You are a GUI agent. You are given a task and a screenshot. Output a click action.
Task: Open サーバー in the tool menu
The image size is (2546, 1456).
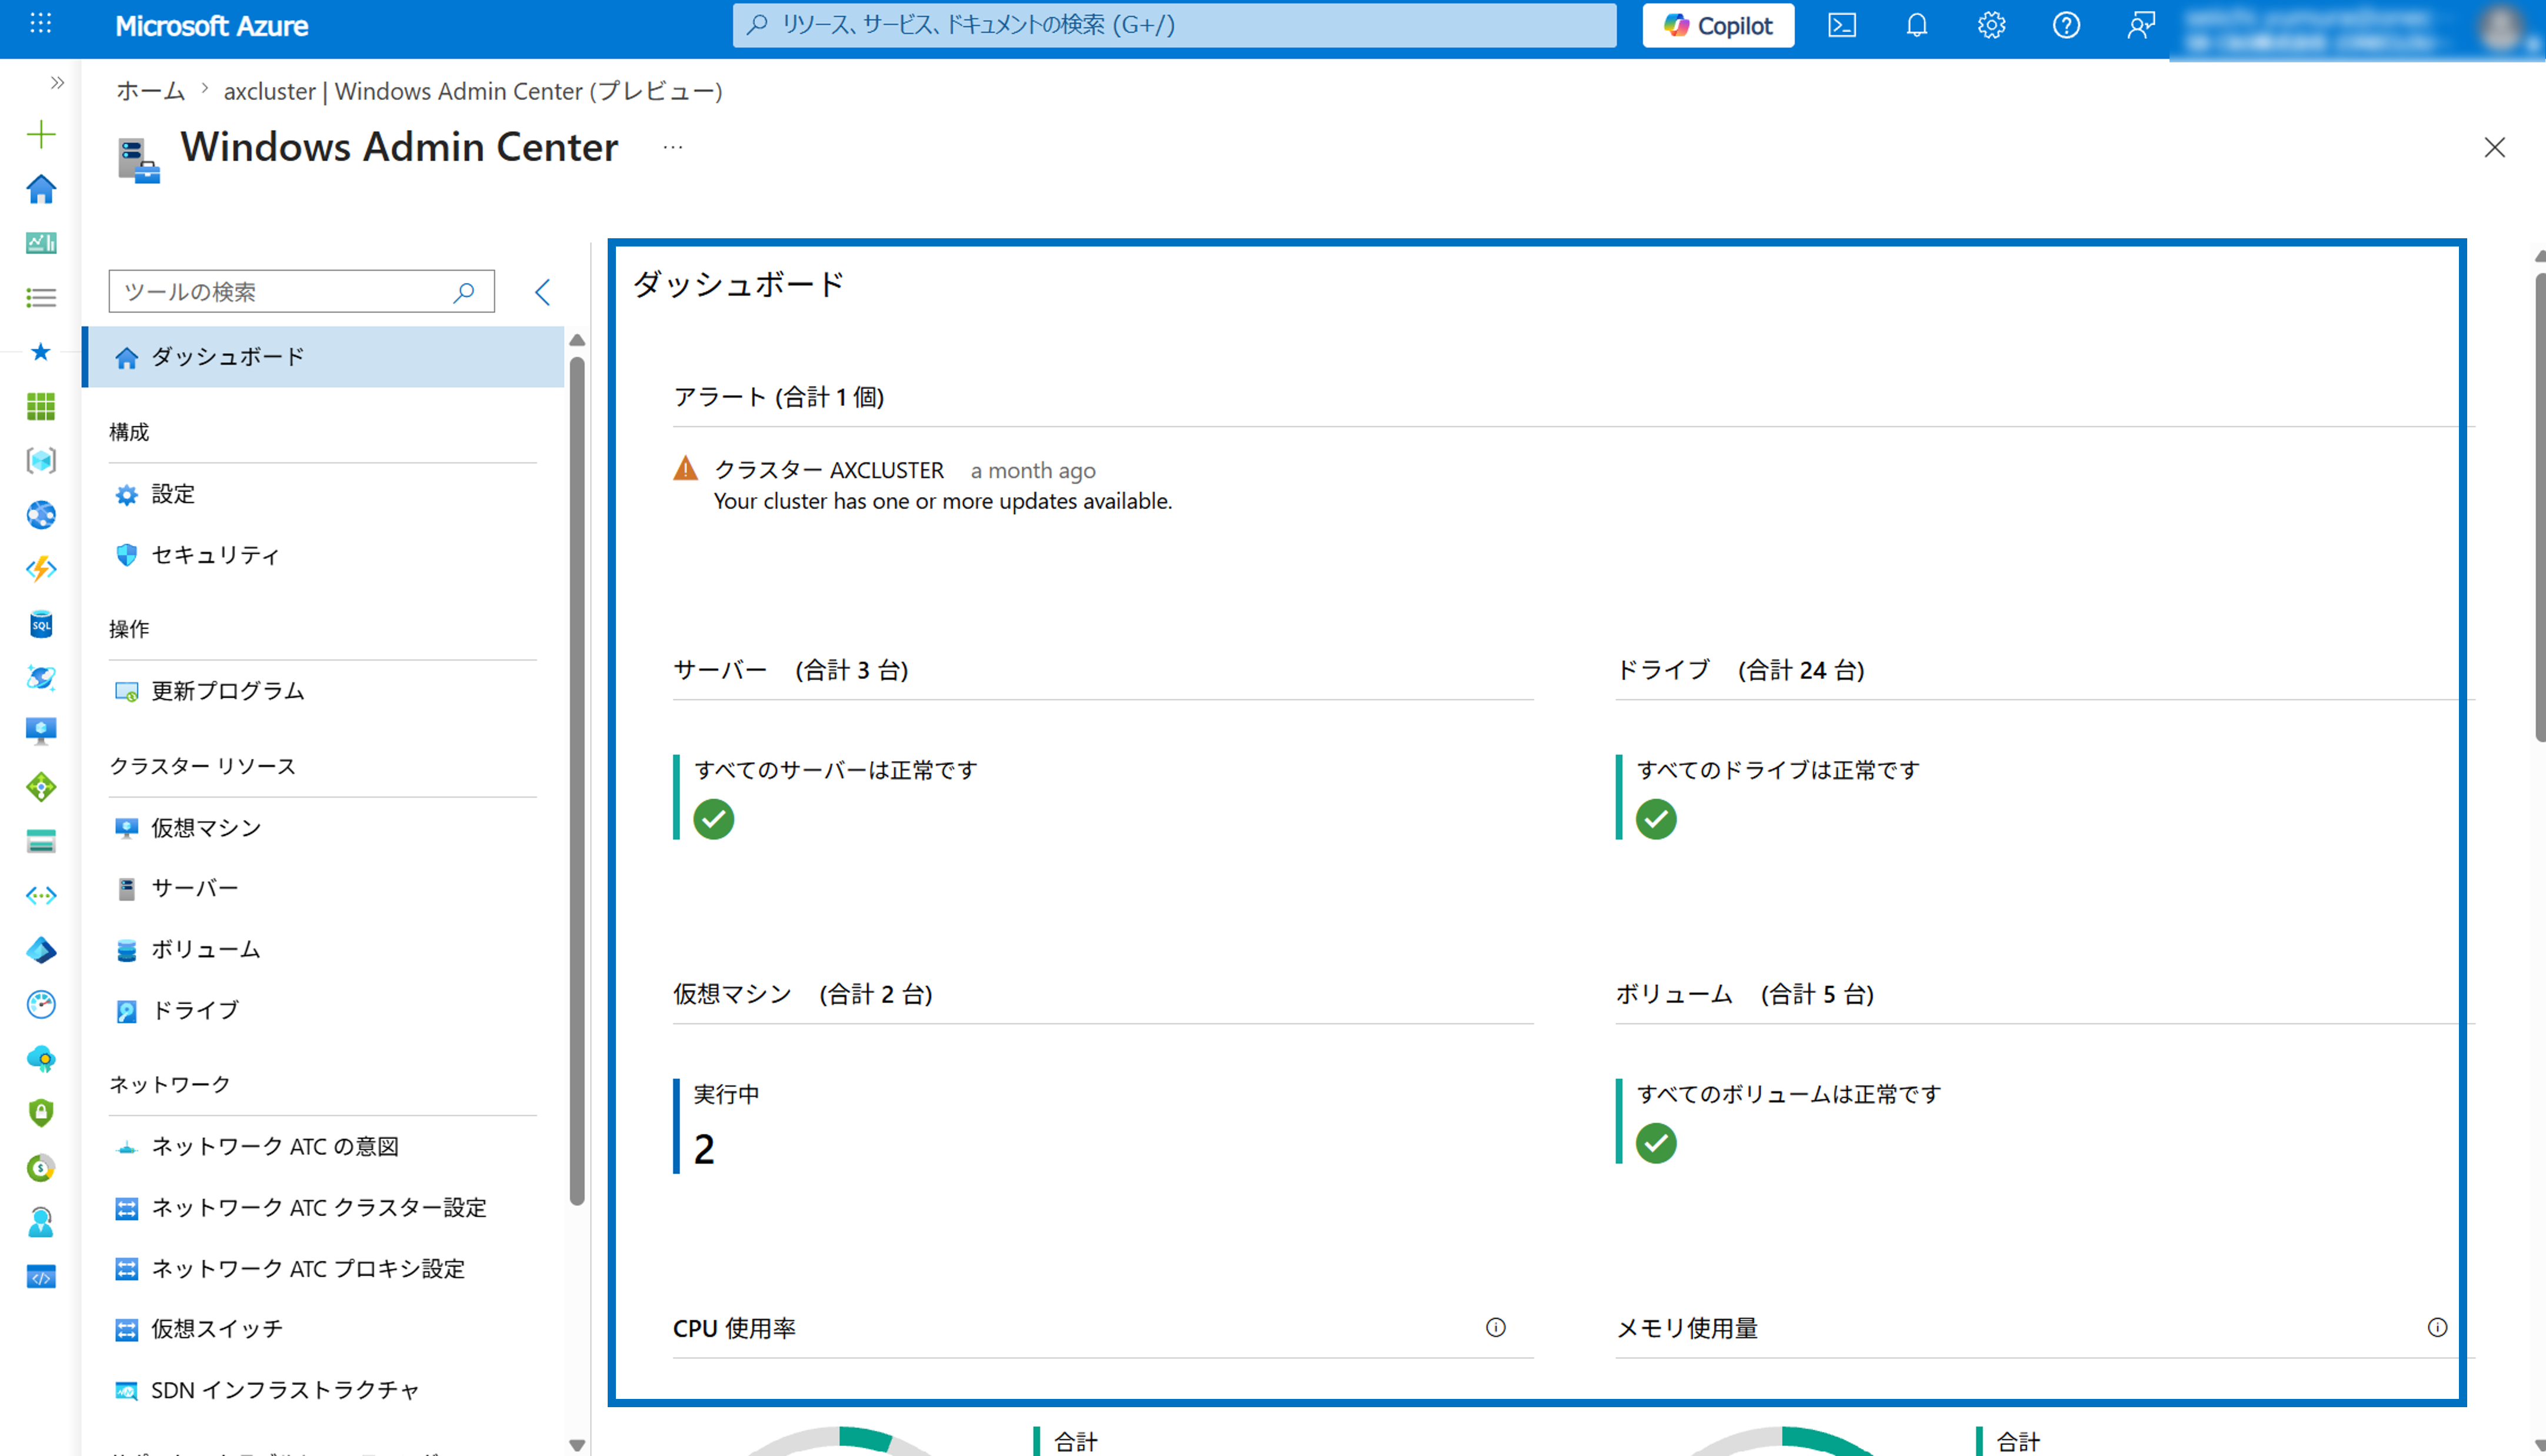click(x=323, y=888)
